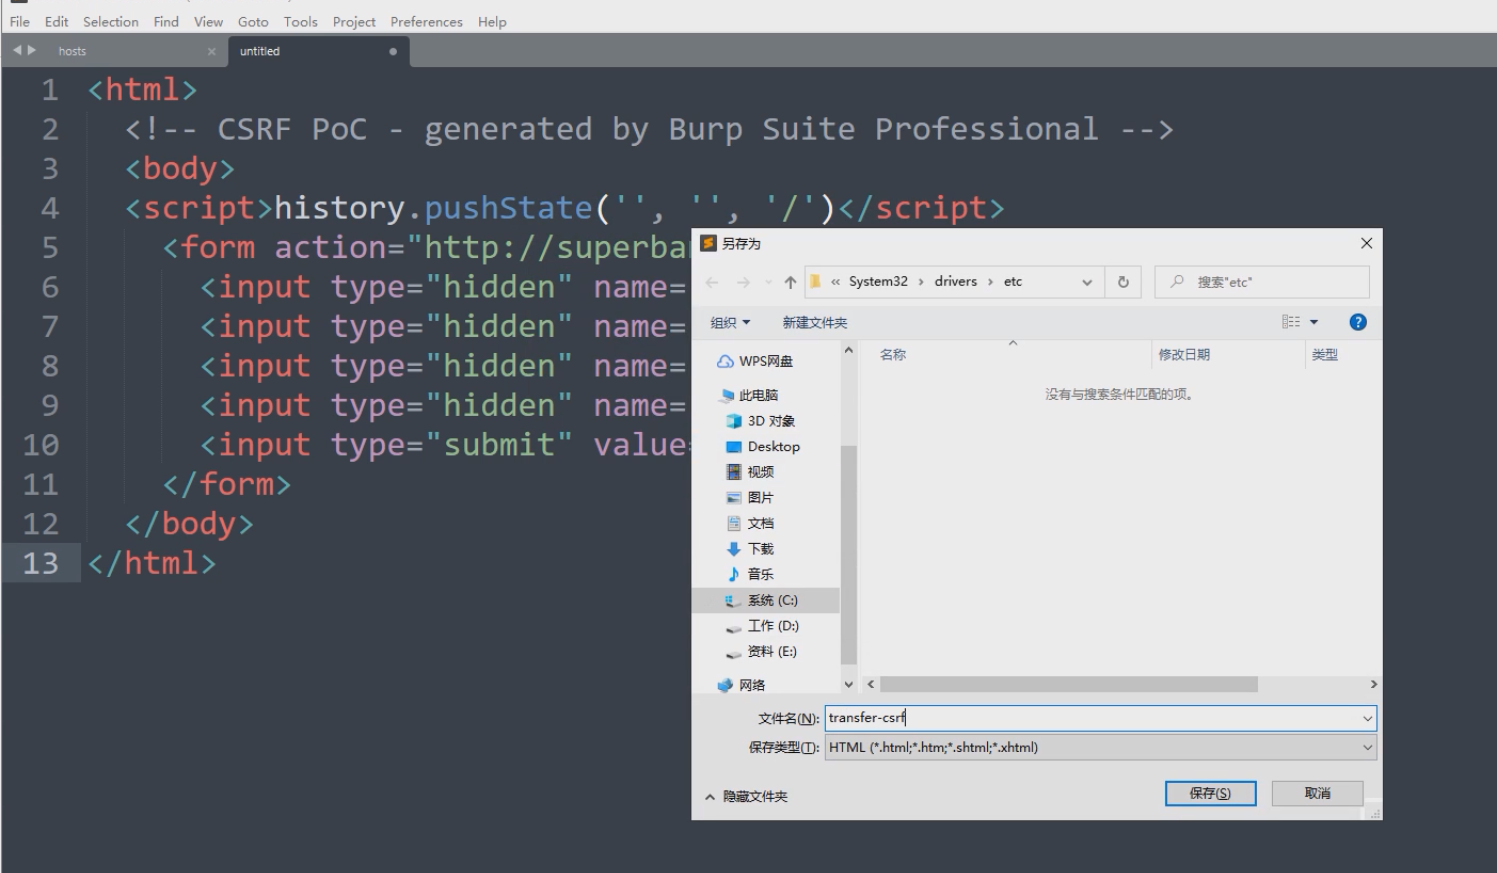Click navigation pane scroll down arrow
The image size is (1497, 873).
pyautogui.click(x=849, y=685)
